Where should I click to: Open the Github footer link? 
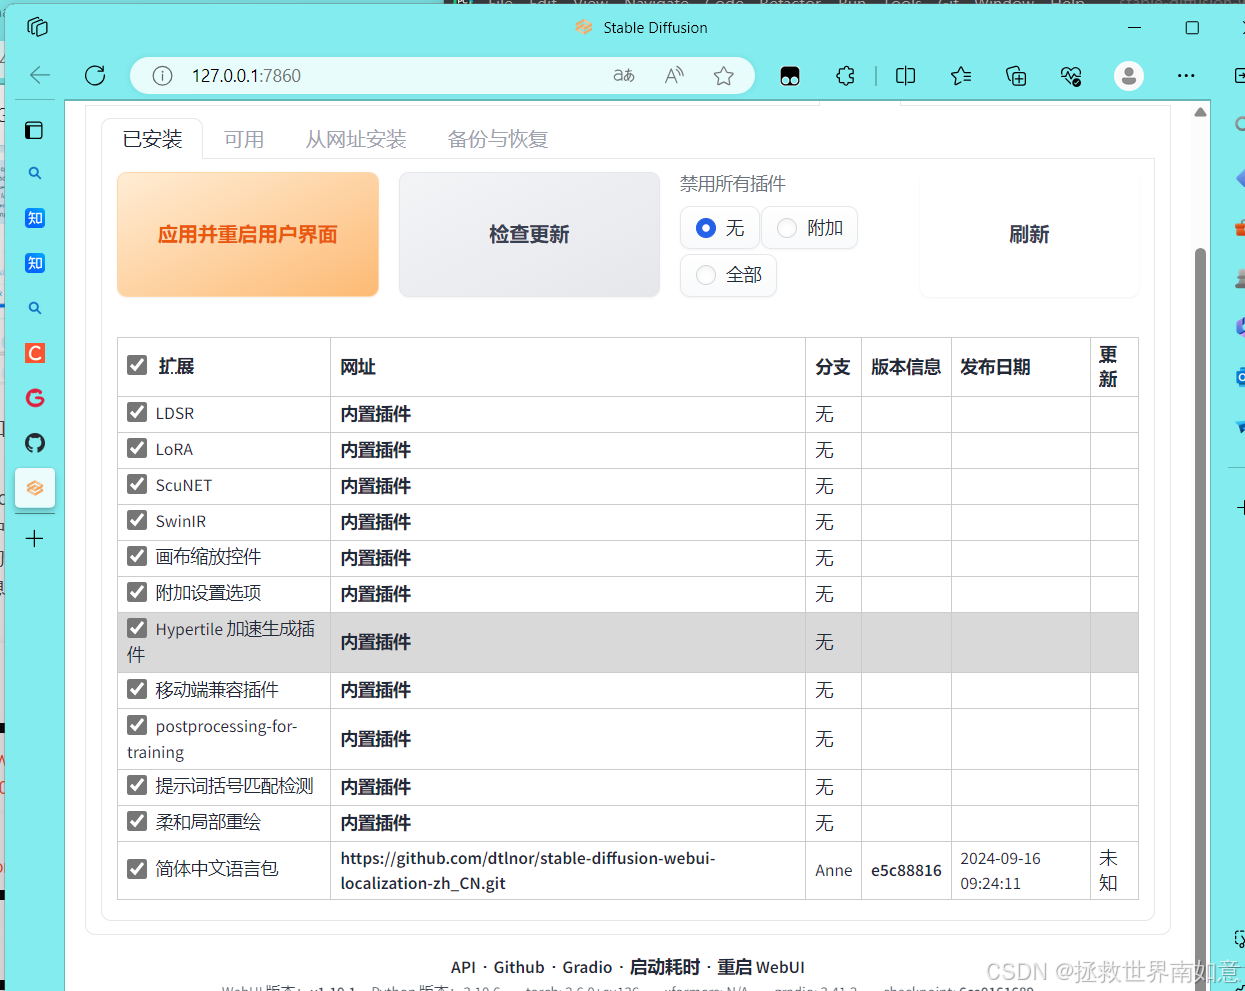(x=519, y=967)
